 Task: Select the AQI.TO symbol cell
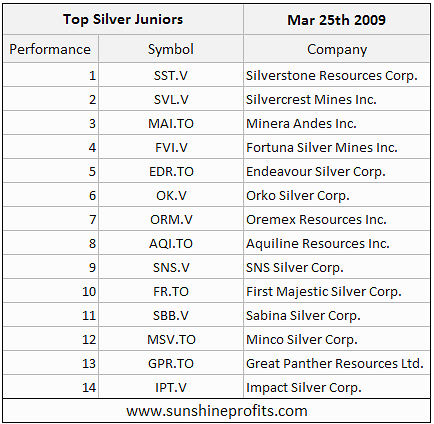coord(171,243)
